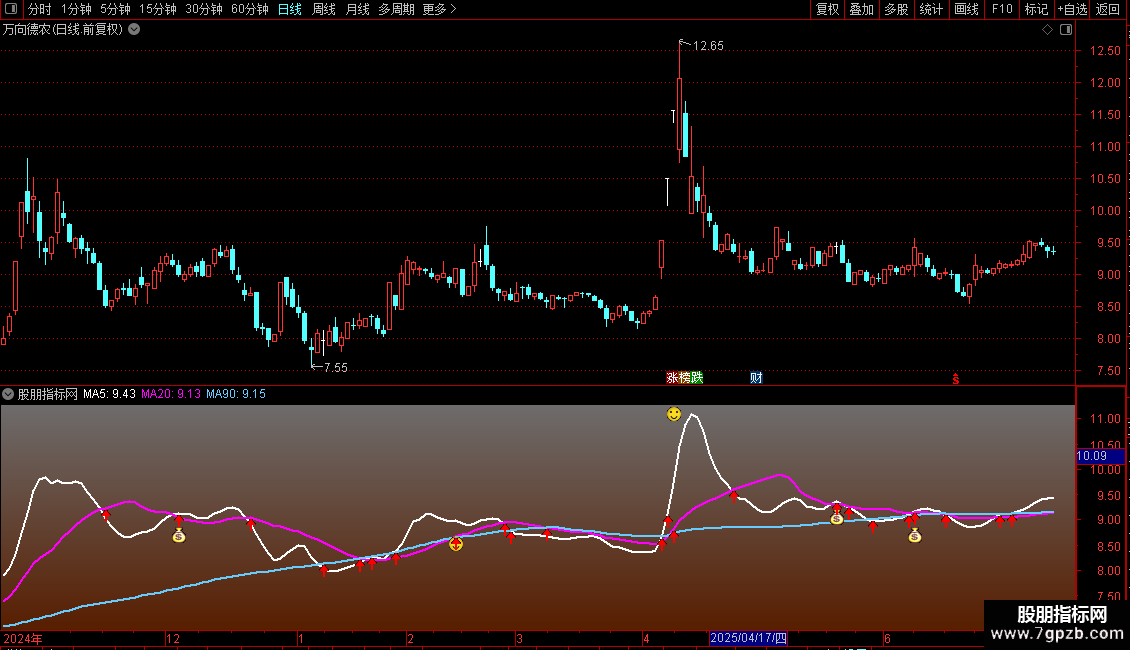Click the MA5: 9.43 value label

(x=109, y=394)
